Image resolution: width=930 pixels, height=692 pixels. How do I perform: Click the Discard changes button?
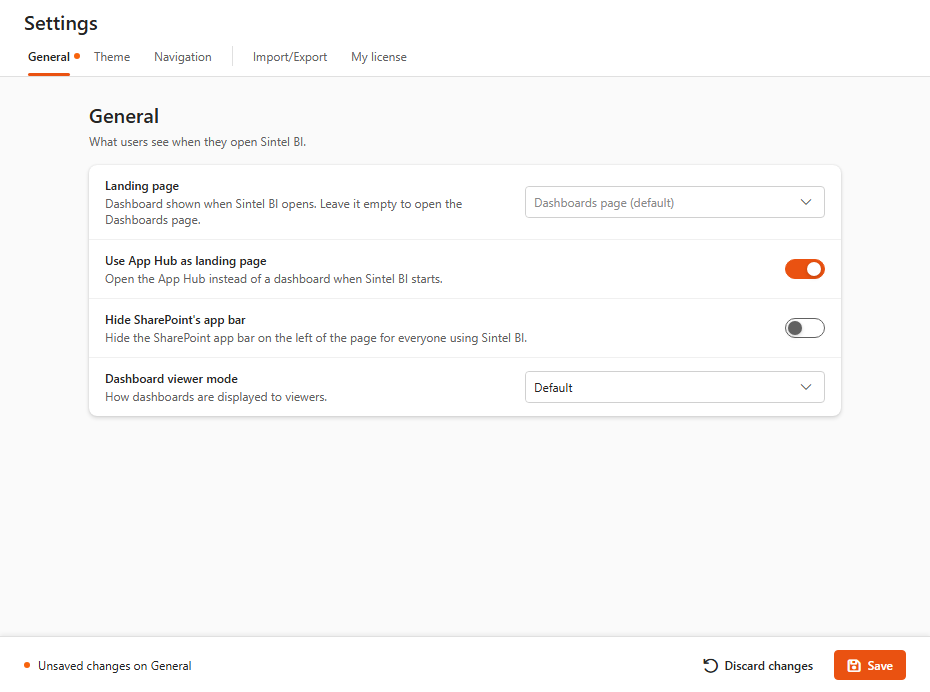tap(757, 666)
